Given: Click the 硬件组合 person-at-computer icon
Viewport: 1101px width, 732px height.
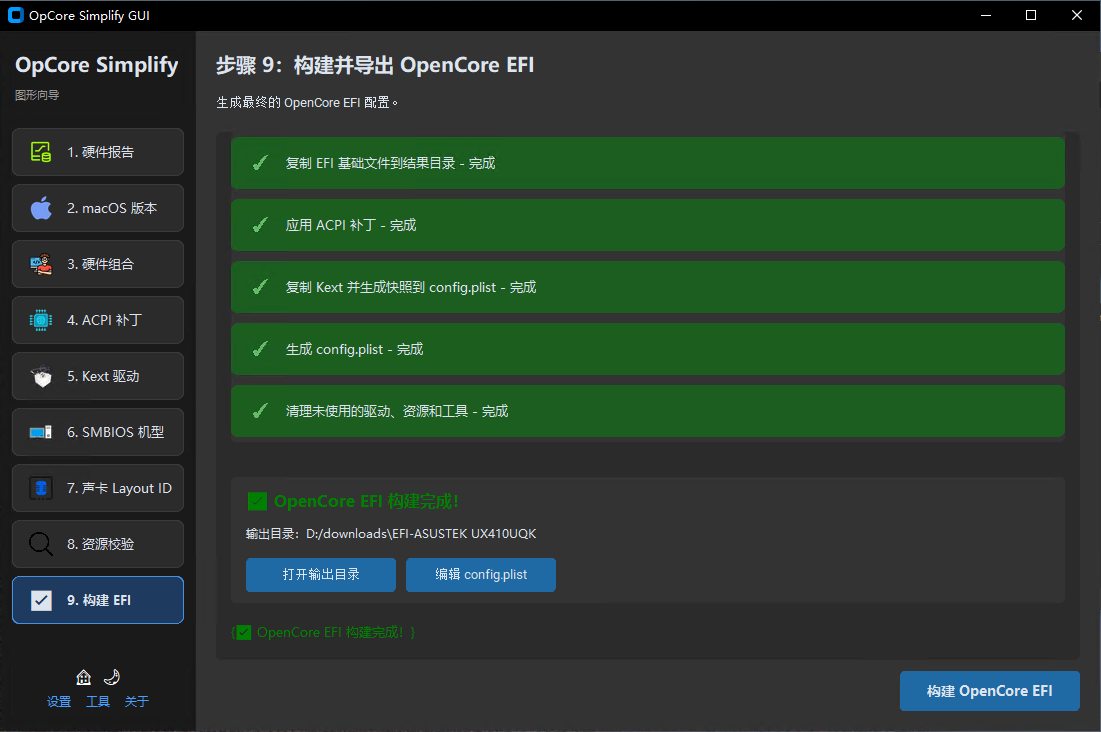Looking at the screenshot, I should click(x=41, y=264).
